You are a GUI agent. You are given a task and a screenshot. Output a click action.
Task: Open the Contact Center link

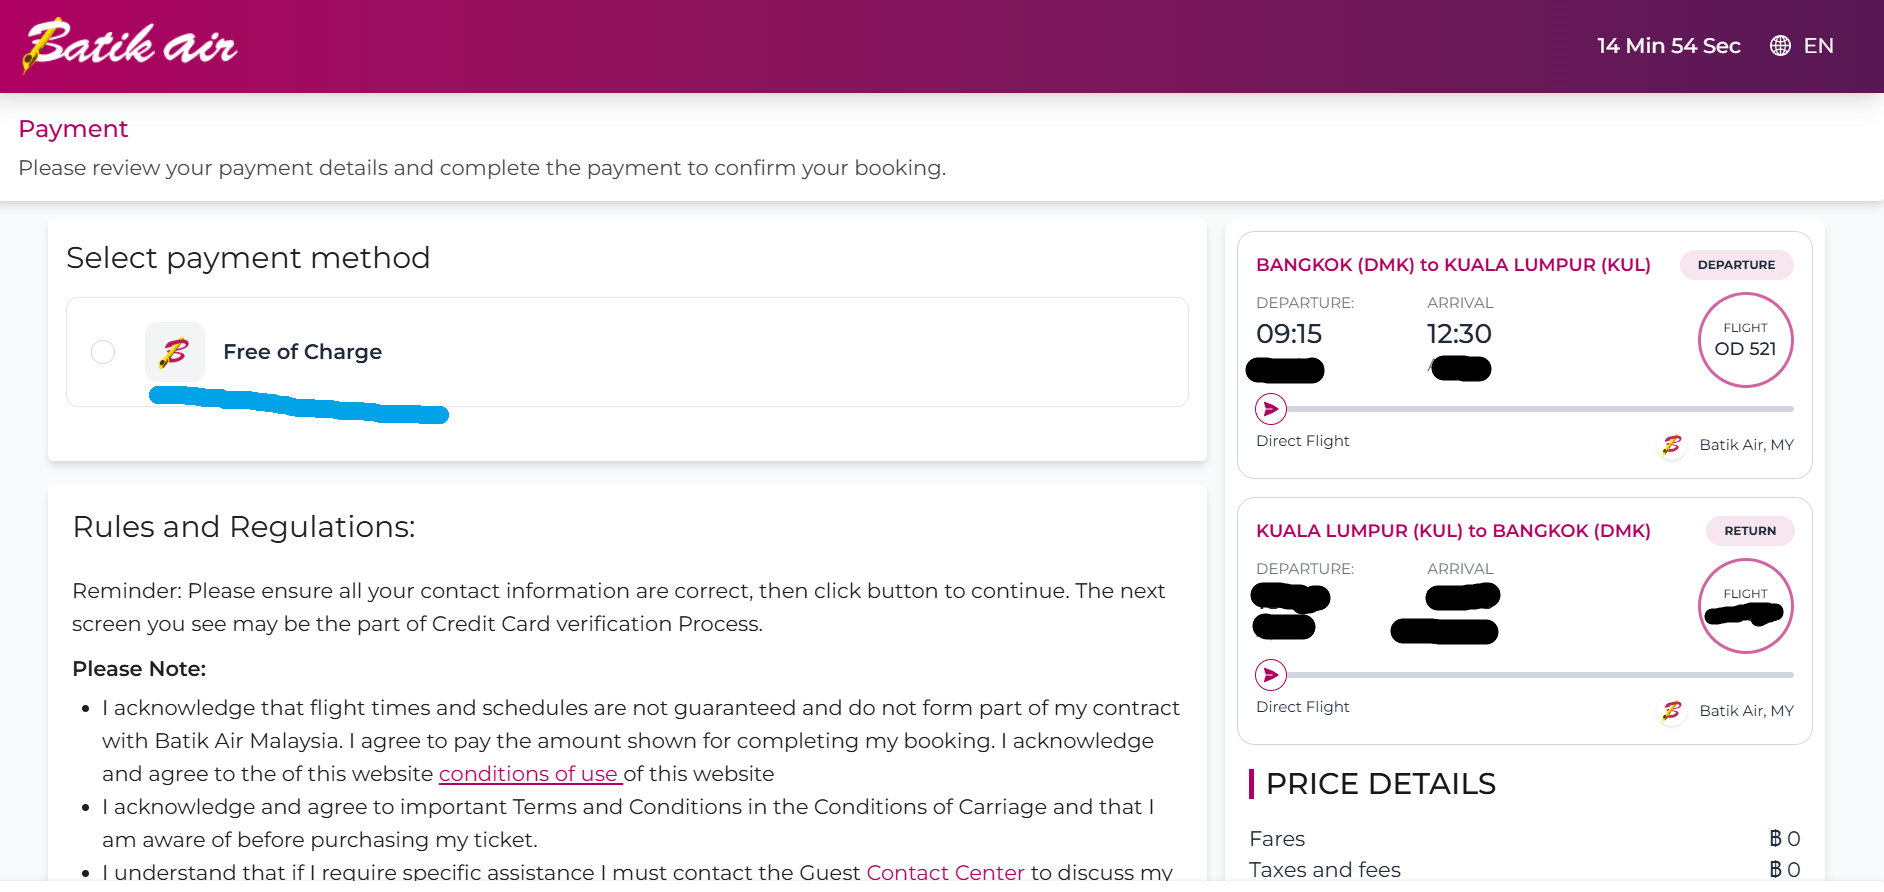pyautogui.click(x=945, y=872)
